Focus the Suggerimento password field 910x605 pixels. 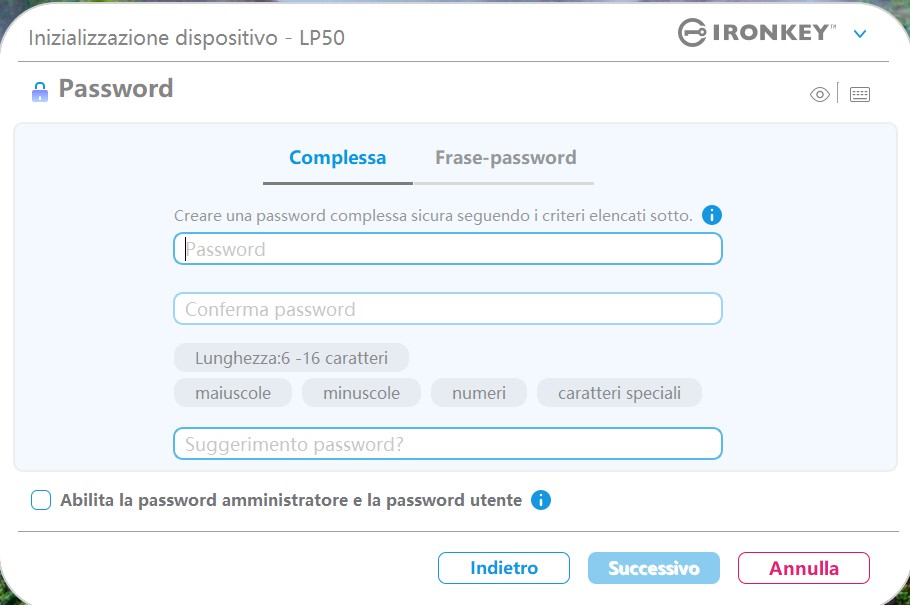[447, 444]
